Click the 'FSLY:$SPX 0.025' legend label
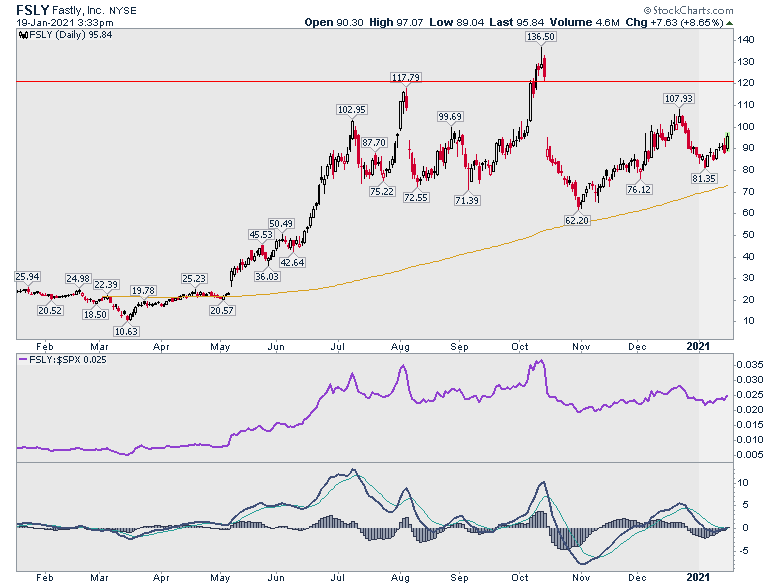 68,360
